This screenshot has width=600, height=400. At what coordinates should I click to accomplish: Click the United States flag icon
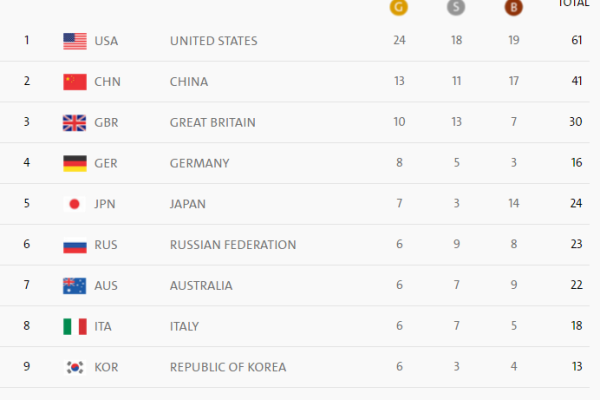click(75, 41)
